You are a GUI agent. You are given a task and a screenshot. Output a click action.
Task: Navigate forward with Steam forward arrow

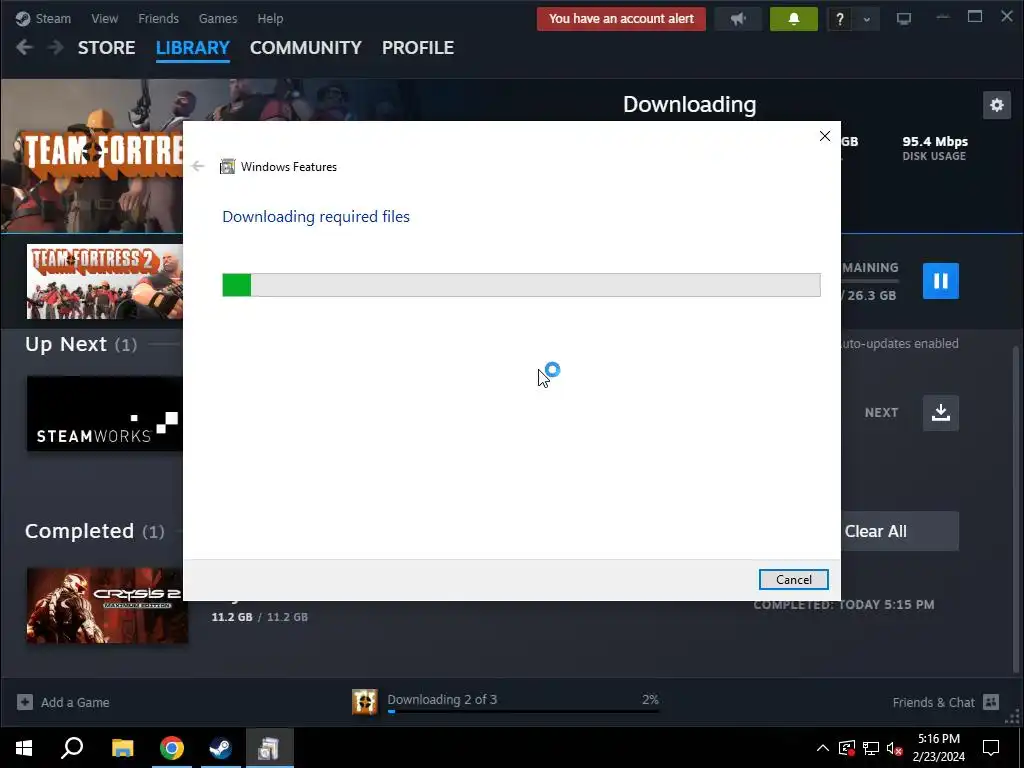pyautogui.click(x=56, y=47)
